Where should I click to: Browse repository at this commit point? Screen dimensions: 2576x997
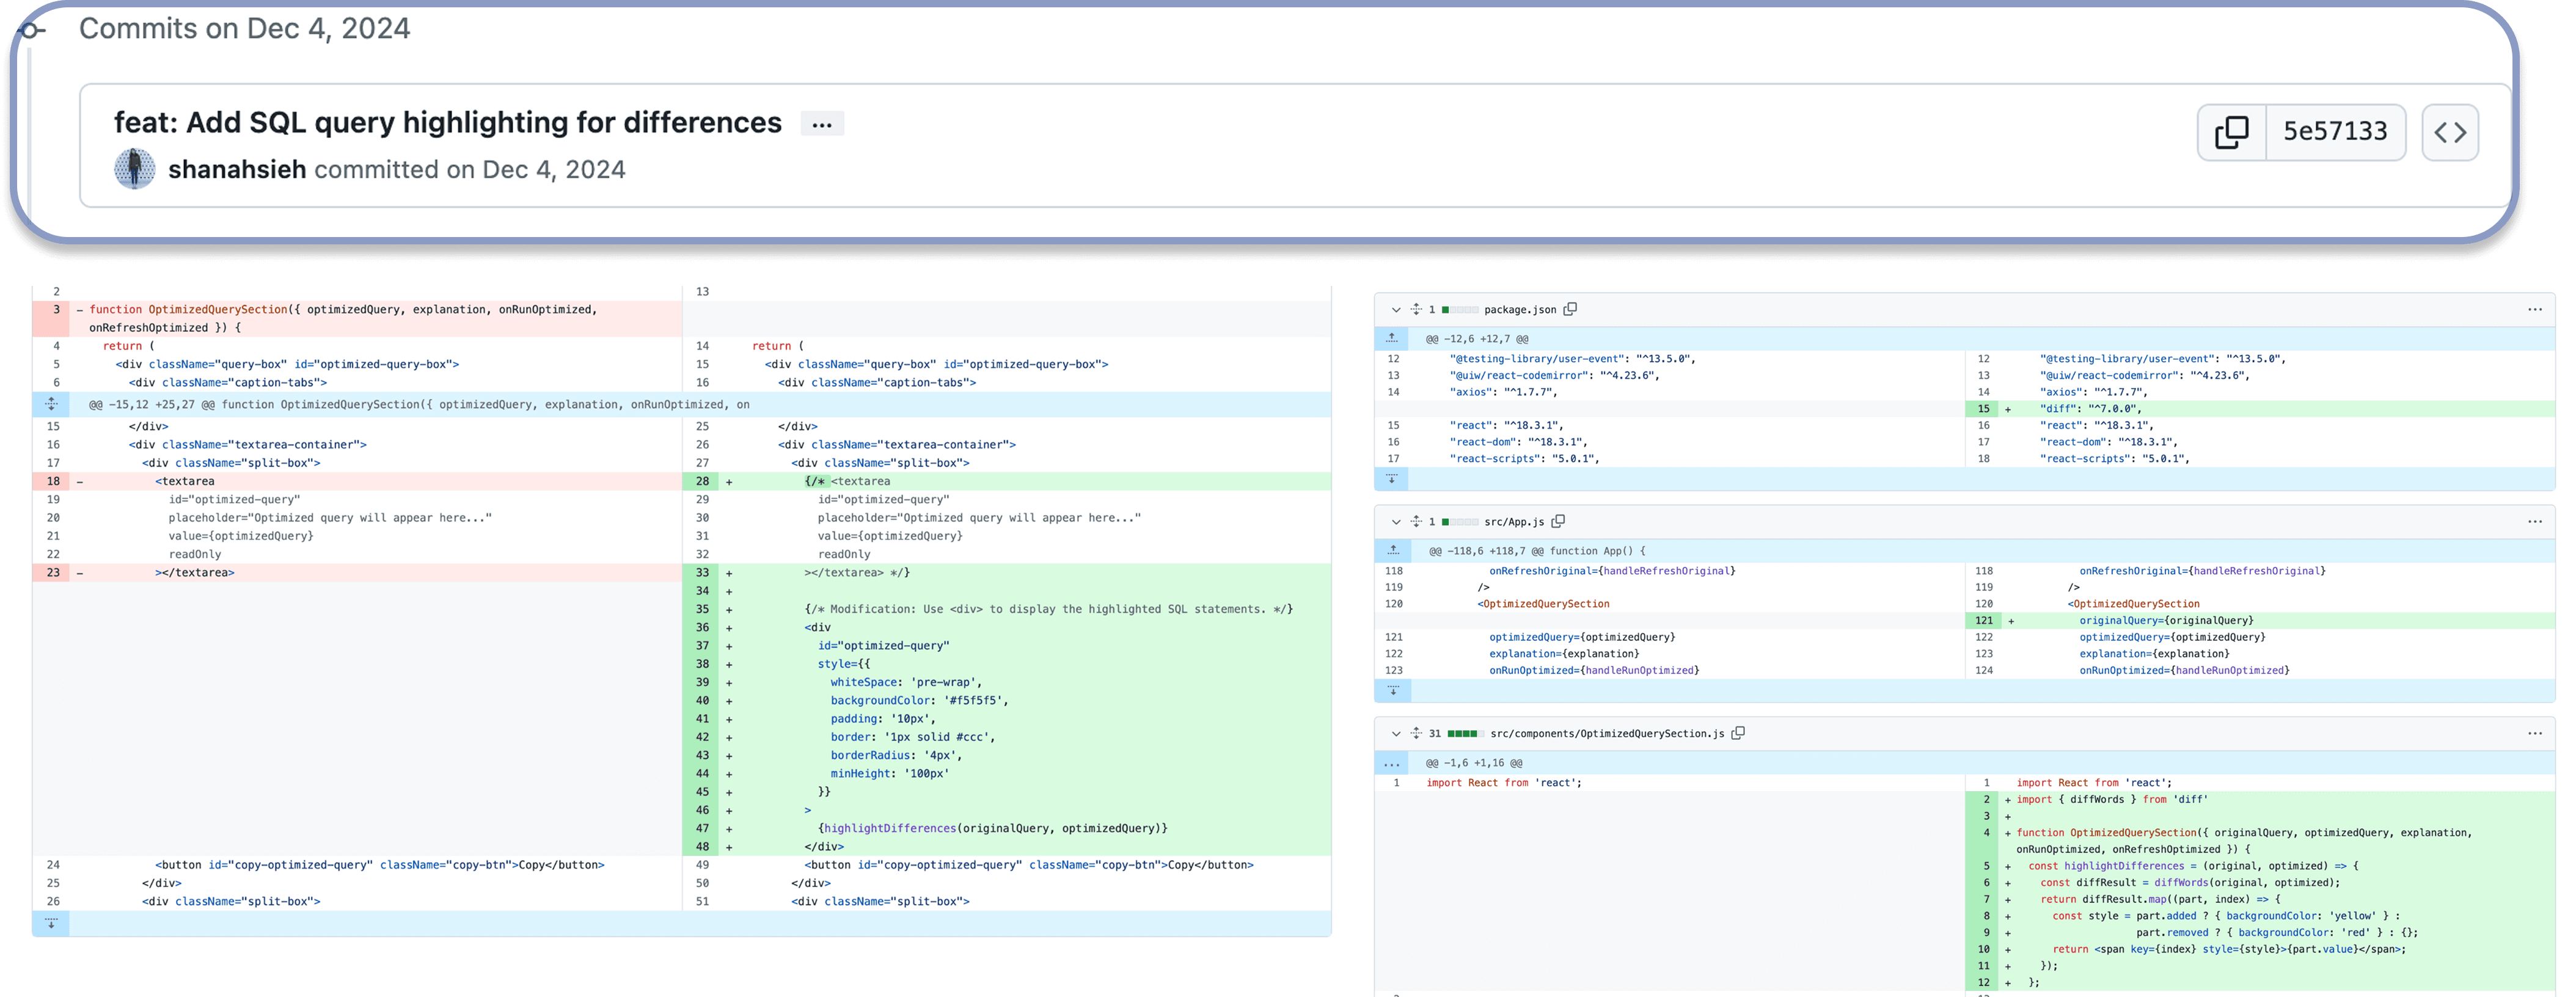(2449, 132)
